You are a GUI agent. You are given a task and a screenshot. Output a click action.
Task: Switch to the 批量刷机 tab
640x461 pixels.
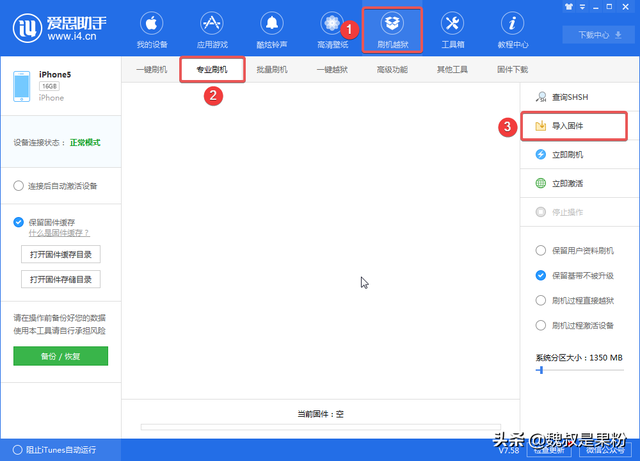pos(272,69)
